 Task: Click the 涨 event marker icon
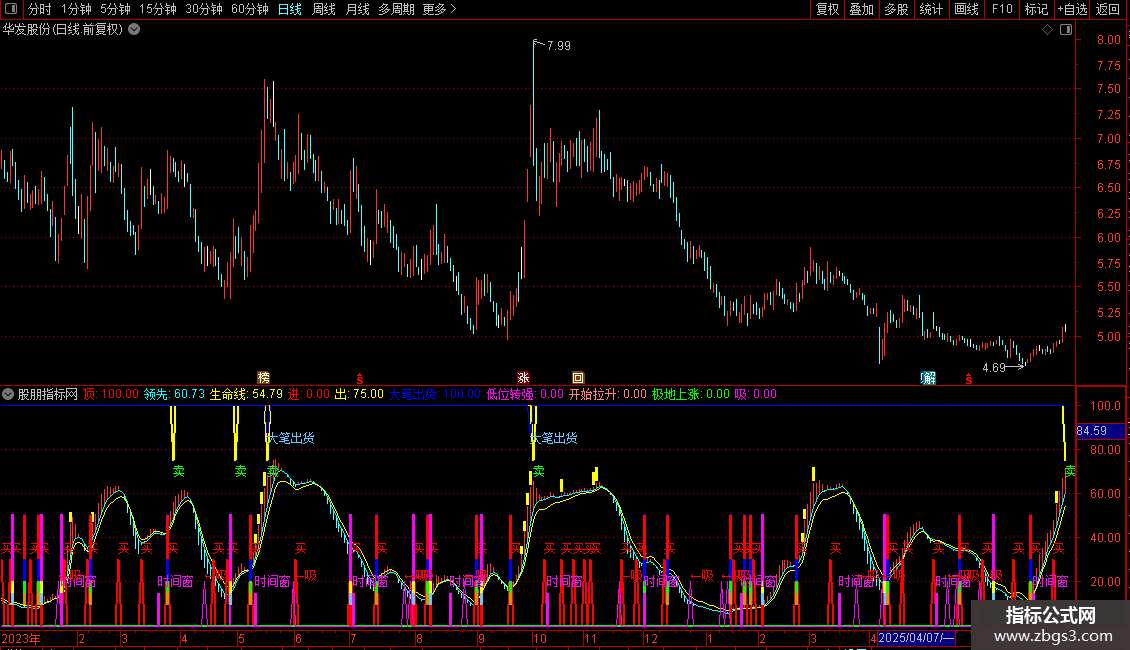tap(522, 378)
